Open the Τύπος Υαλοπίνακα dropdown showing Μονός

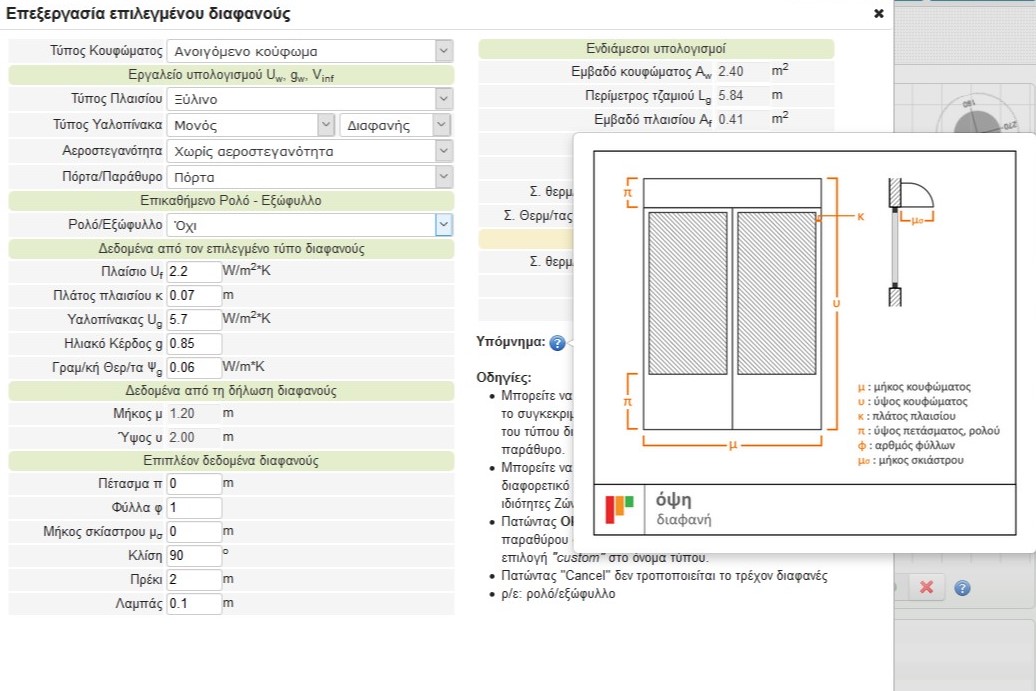pyautogui.click(x=251, y=125)
